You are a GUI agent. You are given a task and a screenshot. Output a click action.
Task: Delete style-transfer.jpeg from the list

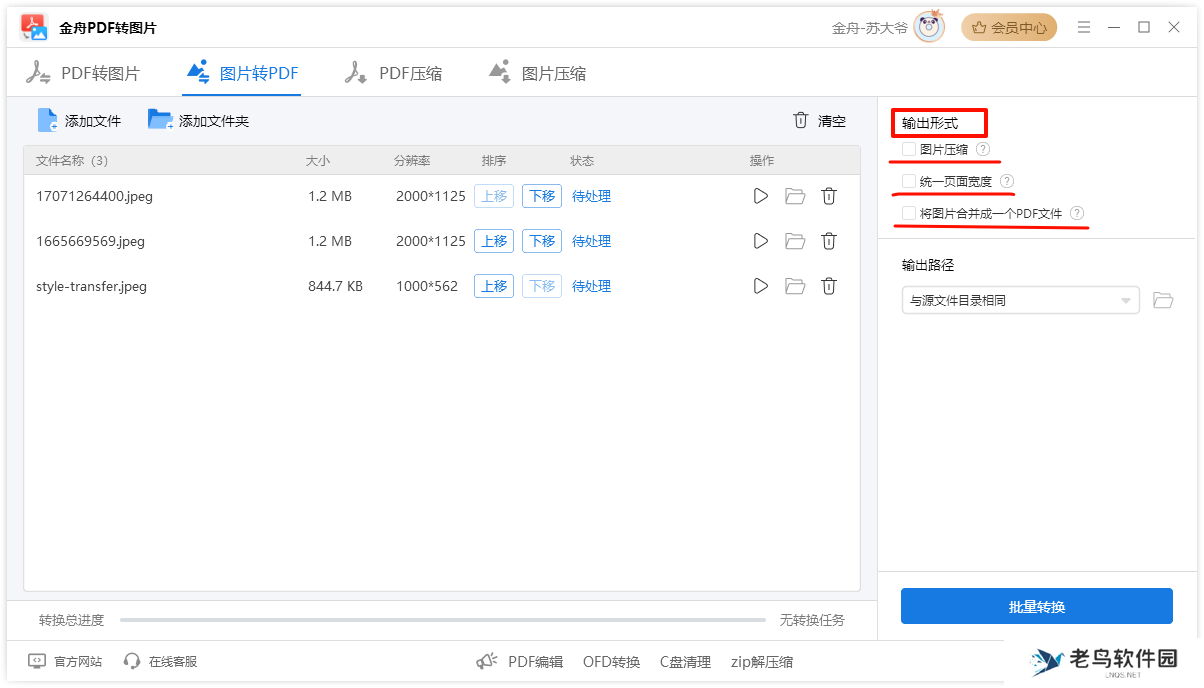[x=829, y=286]
